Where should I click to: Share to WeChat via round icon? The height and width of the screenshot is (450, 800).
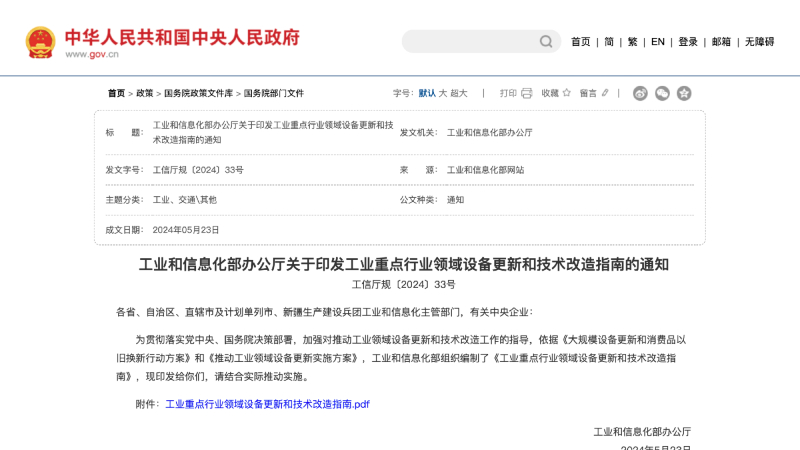tap(662, 93)
